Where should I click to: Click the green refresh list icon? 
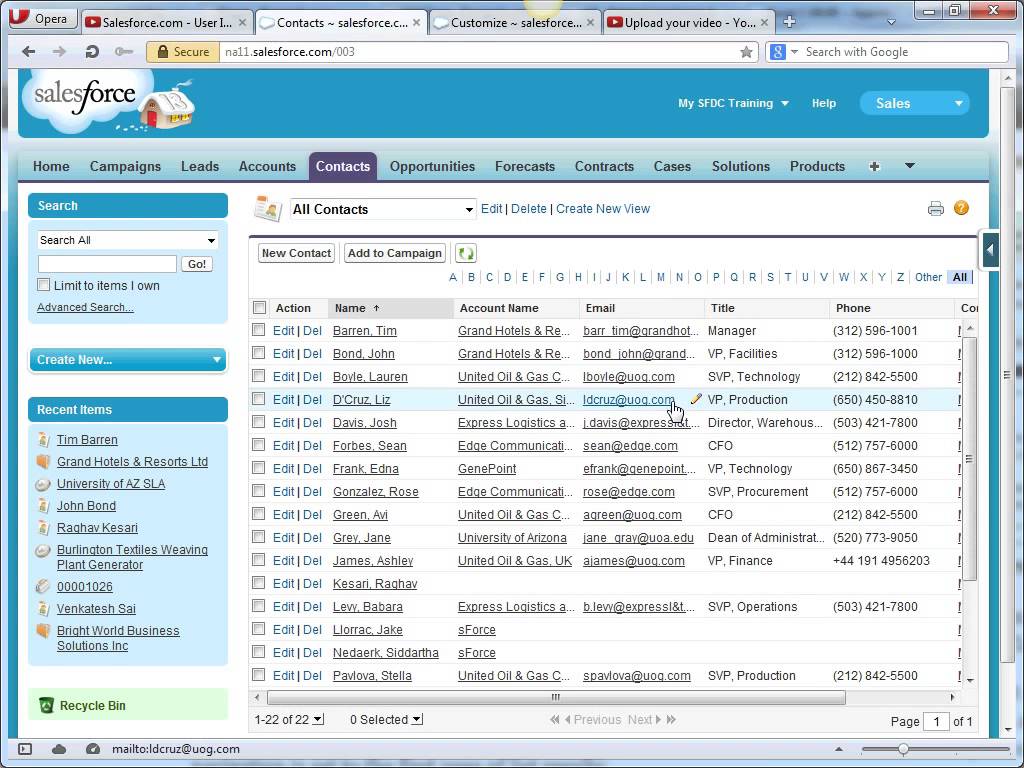click(x=466, y=253)
